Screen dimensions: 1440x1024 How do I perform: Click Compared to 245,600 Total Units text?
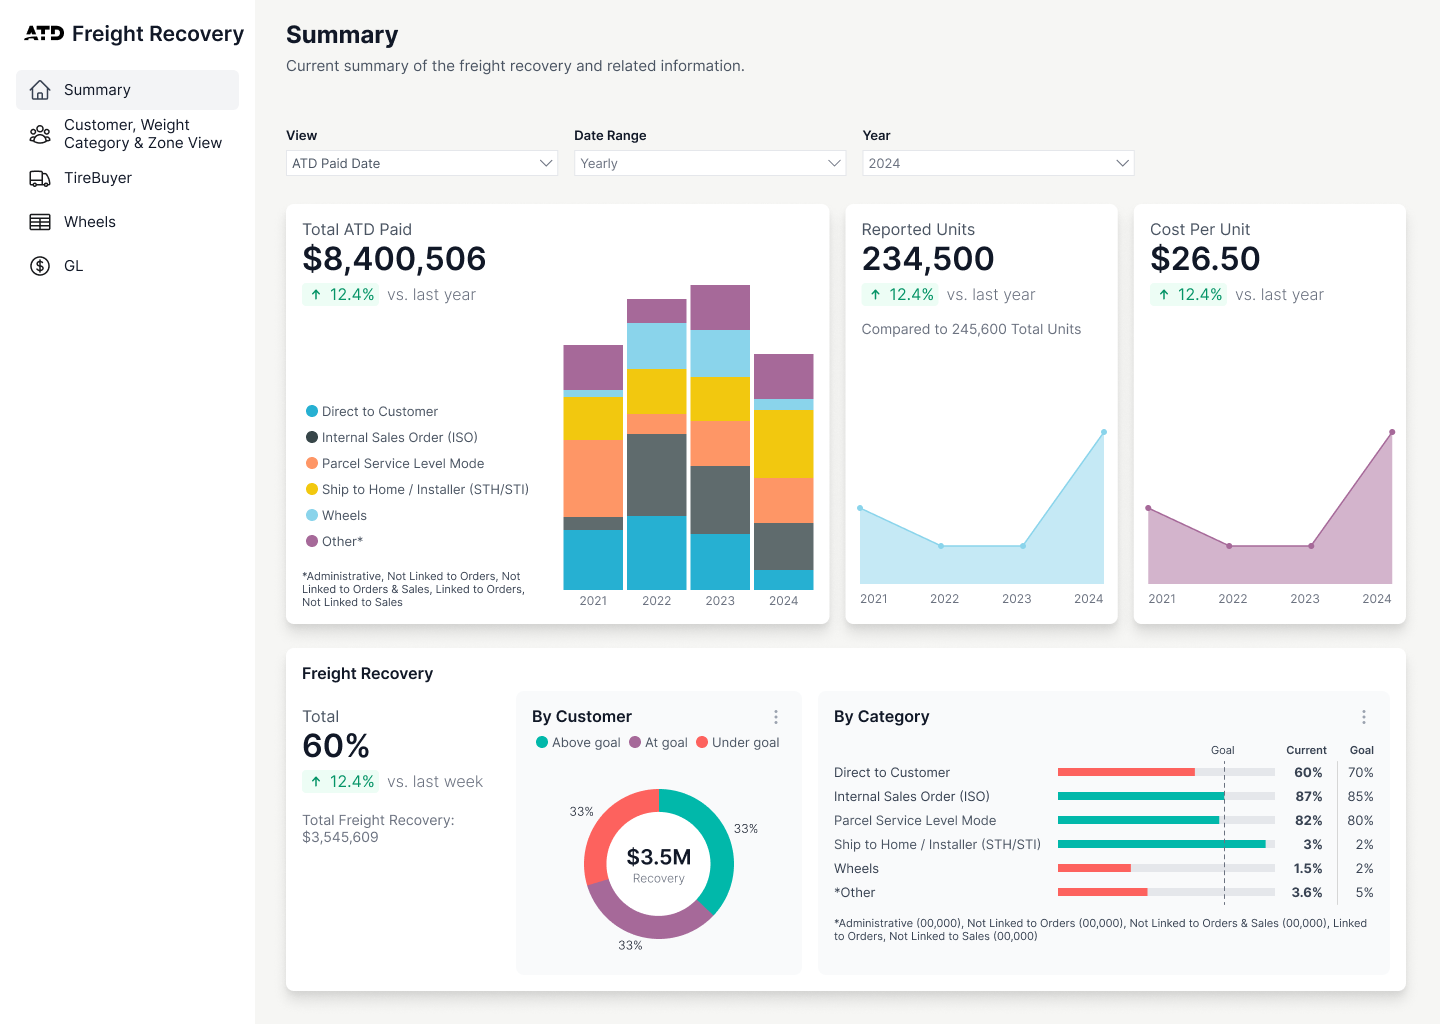971,329
